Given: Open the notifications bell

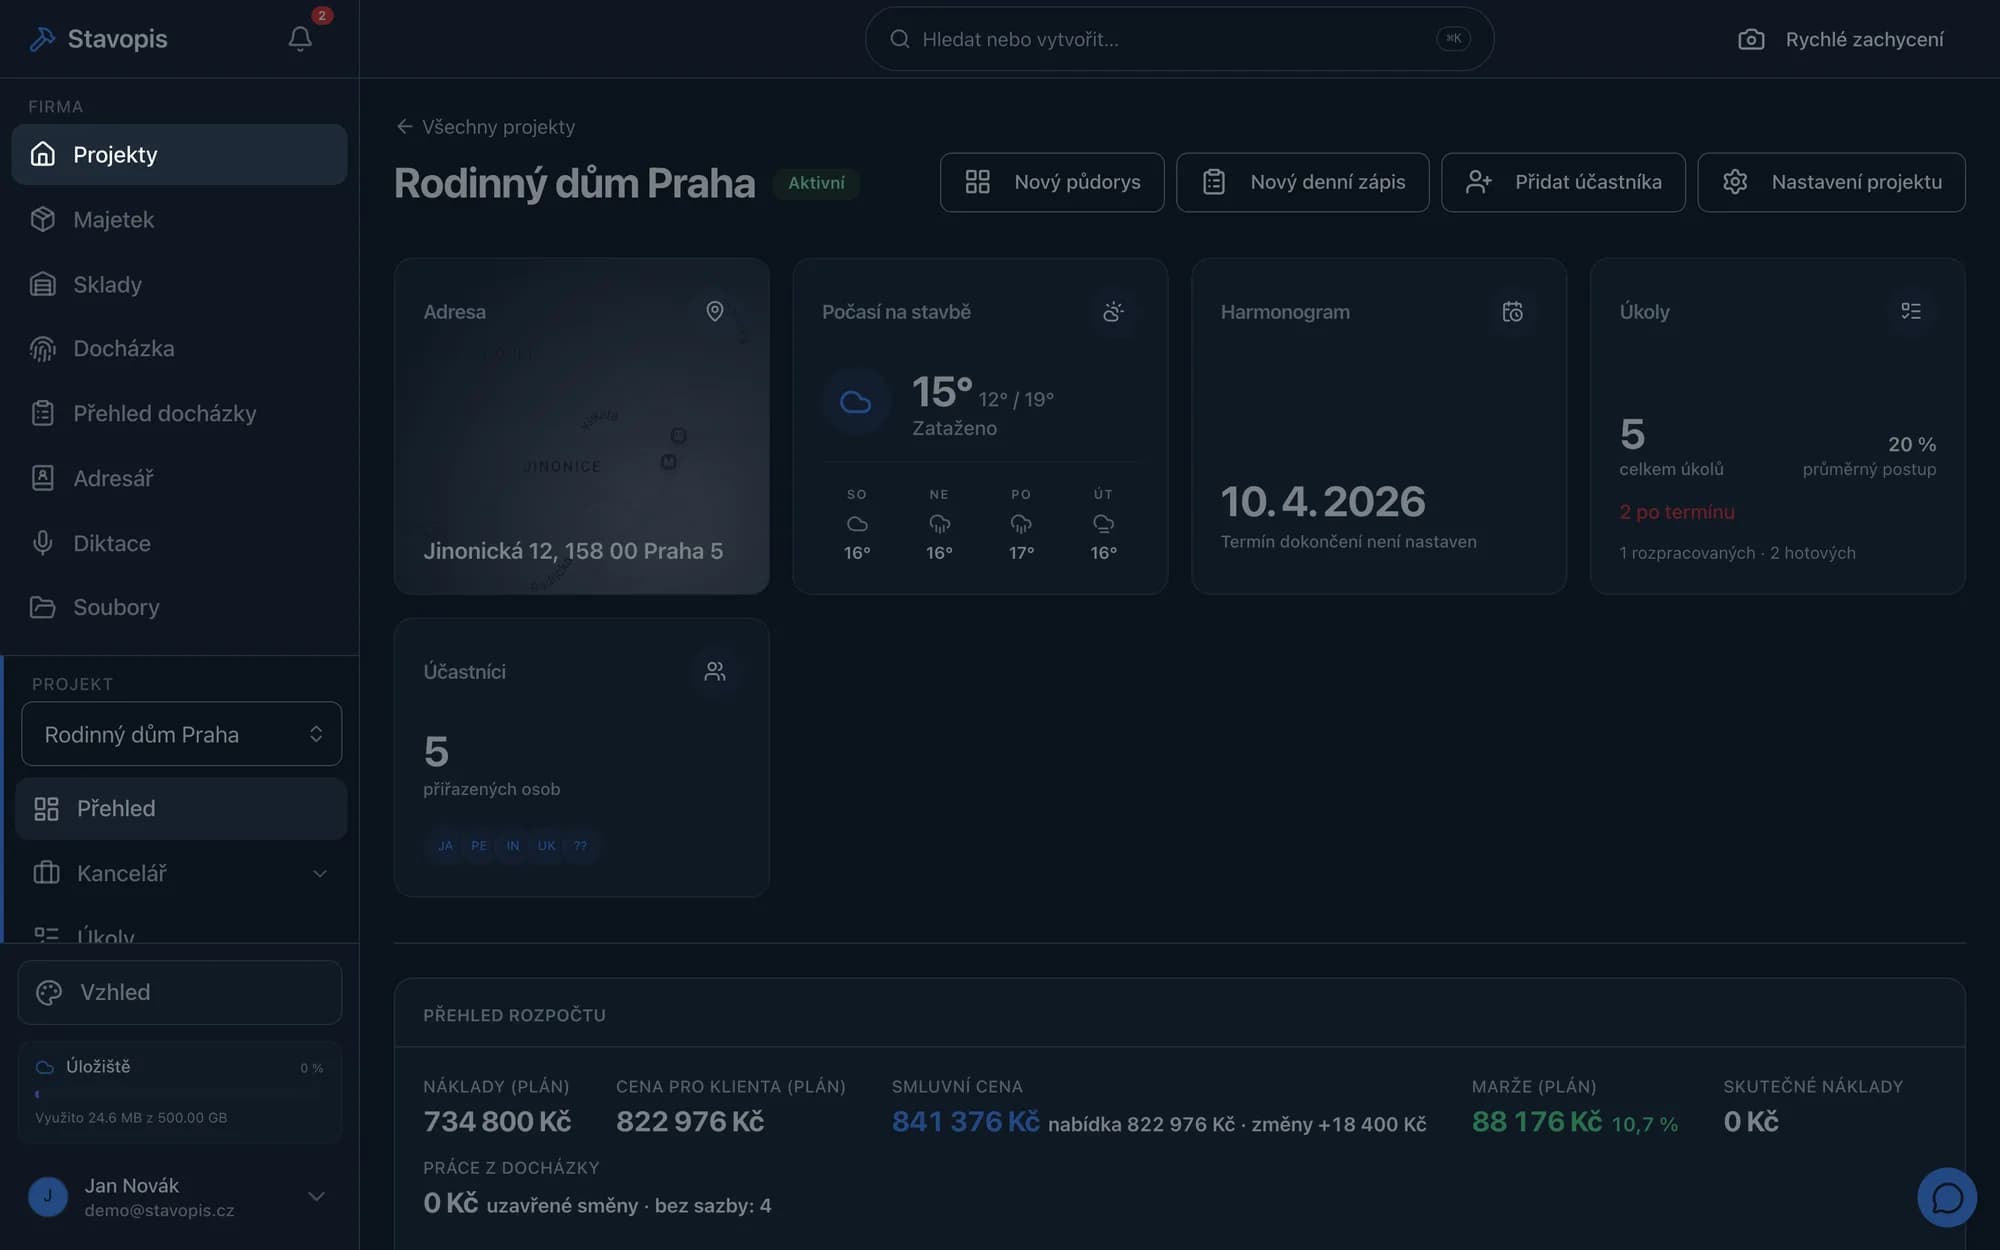Looking at the screenshot, I should coord(300,38).
